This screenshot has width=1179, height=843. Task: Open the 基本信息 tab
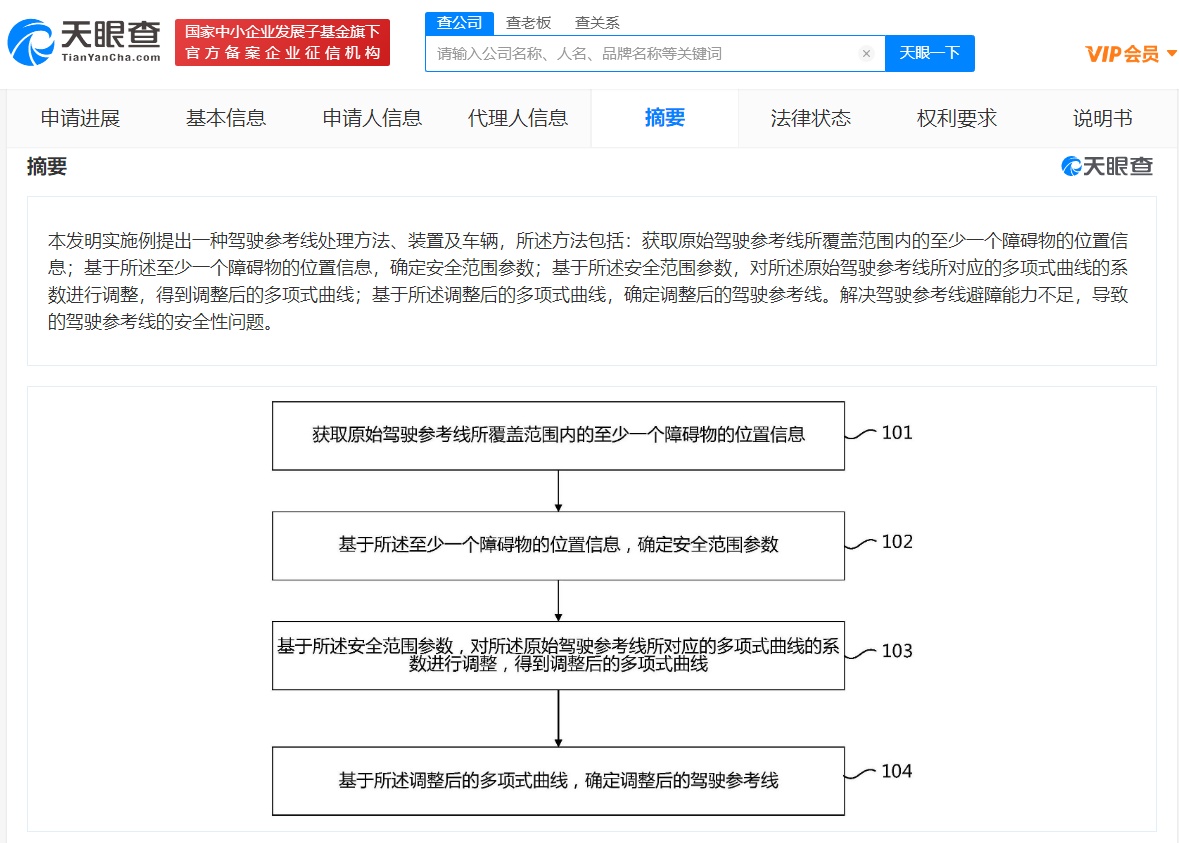pyautogui.click(x=226, y=118)
